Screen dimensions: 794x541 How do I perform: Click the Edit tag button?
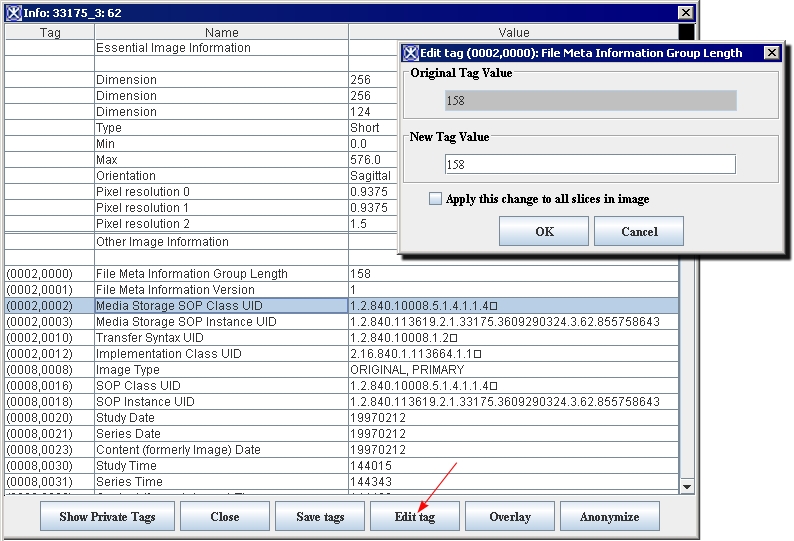point(414,516)
